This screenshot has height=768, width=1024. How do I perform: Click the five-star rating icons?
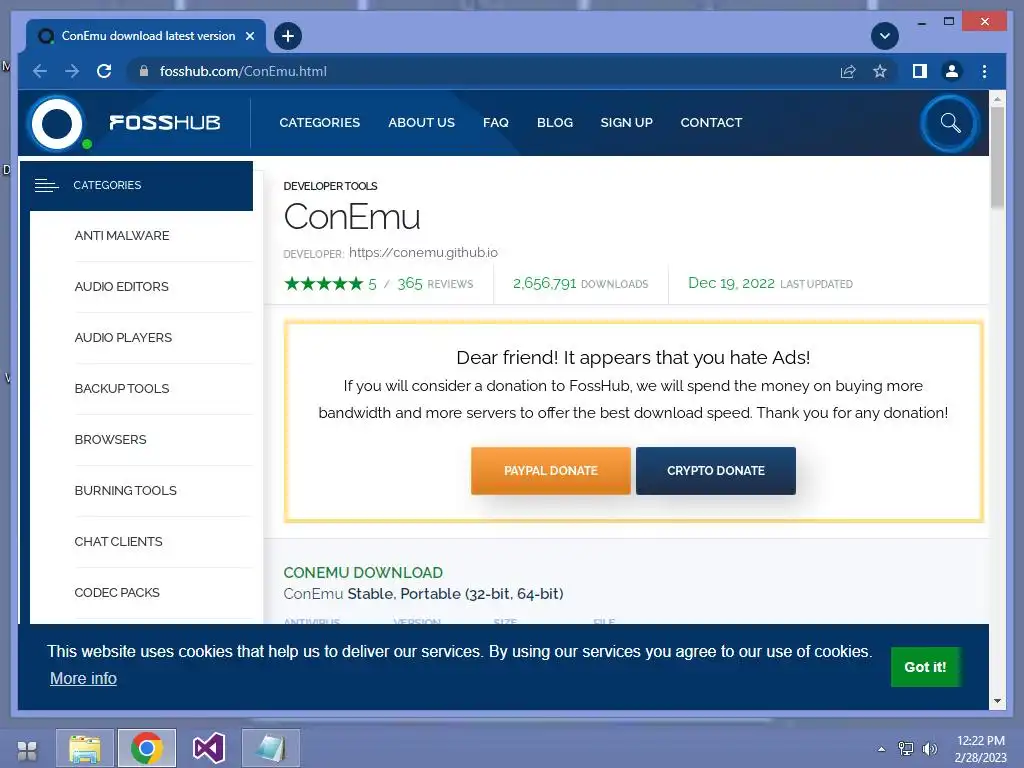coord(323,283)
